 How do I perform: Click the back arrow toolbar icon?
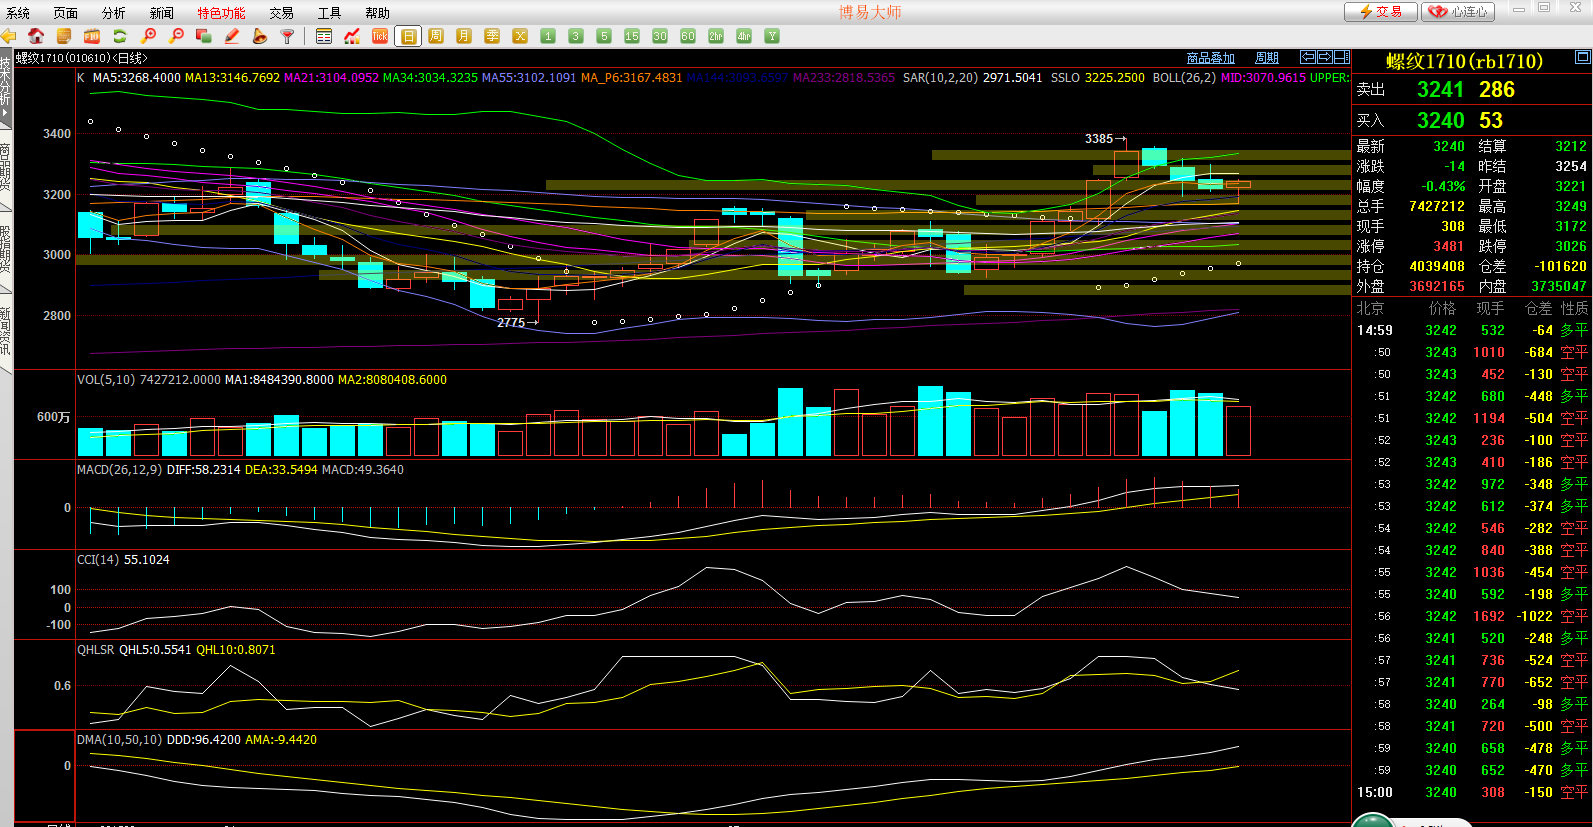(9, 36)
